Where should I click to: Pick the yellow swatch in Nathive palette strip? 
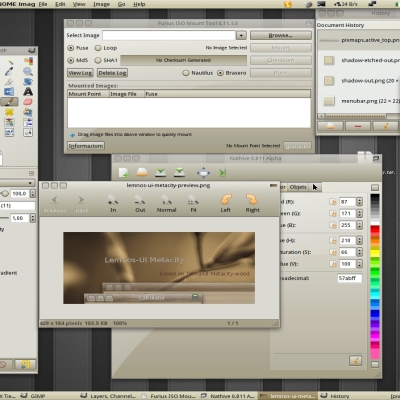[375, 253]
